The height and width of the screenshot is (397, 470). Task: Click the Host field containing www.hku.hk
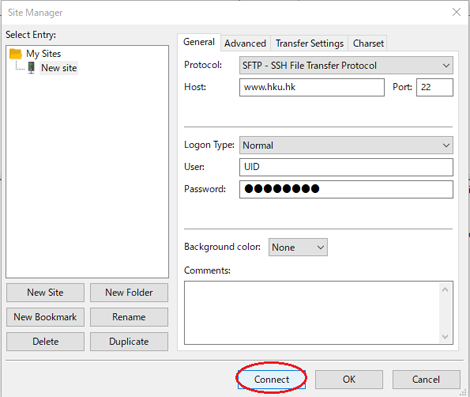point(312,87)
